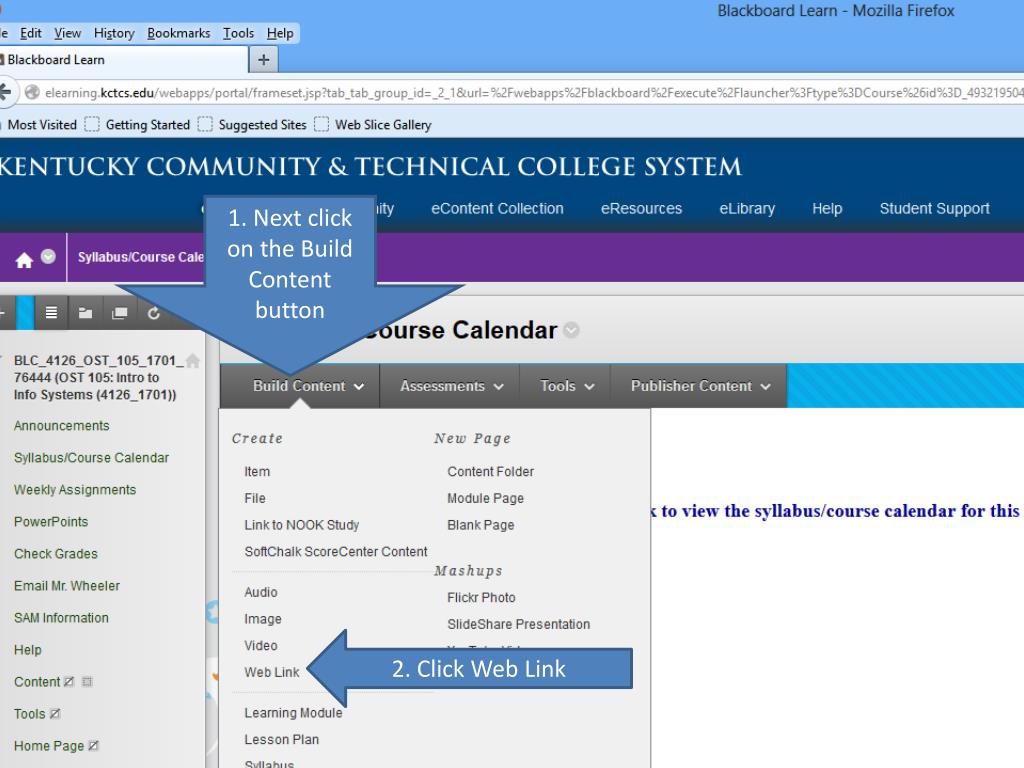Click the hidden-link icon next to sidebar Tools

[x=55, y=714]
